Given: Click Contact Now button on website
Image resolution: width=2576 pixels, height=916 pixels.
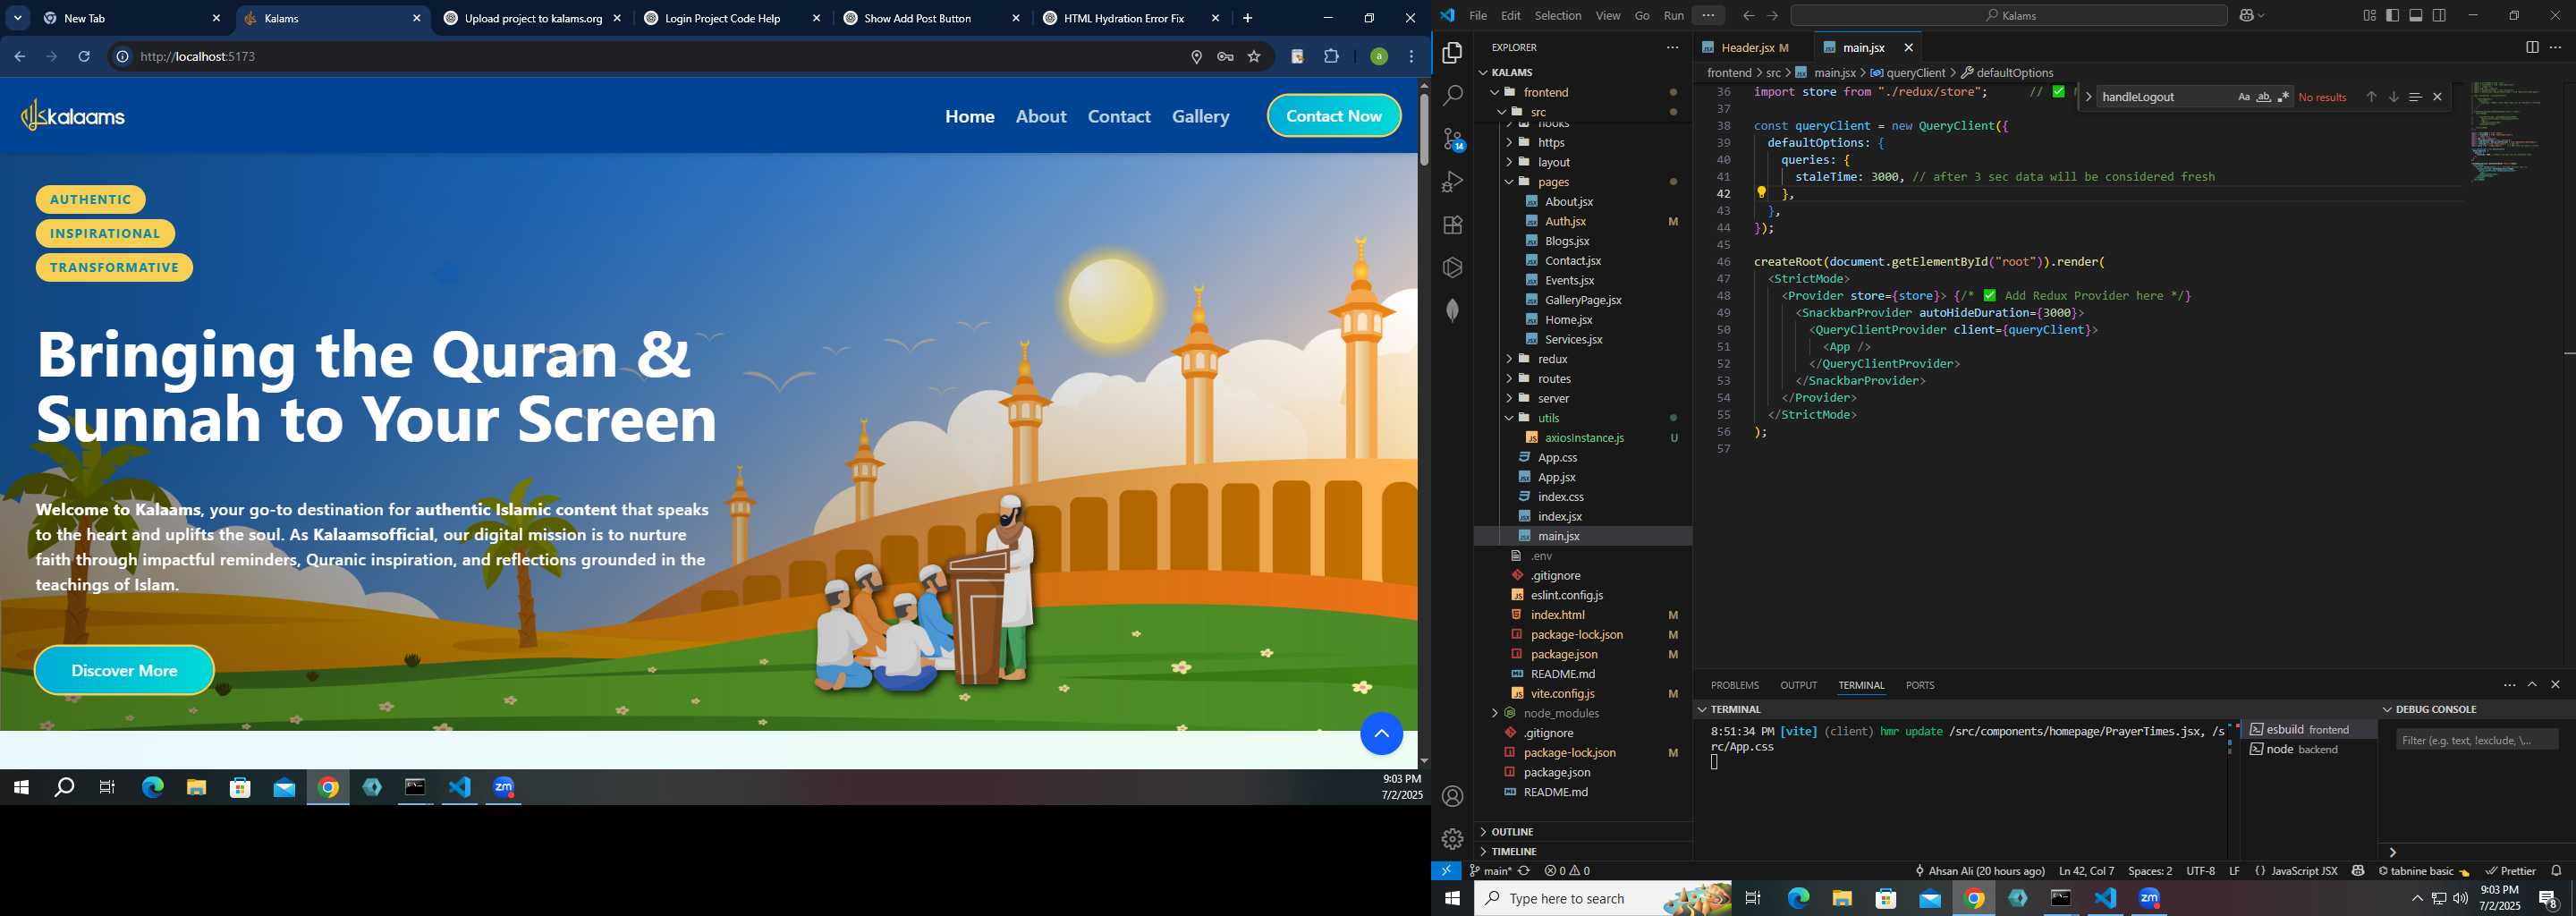Looking at the screenshot, I should coord(1334,116).
